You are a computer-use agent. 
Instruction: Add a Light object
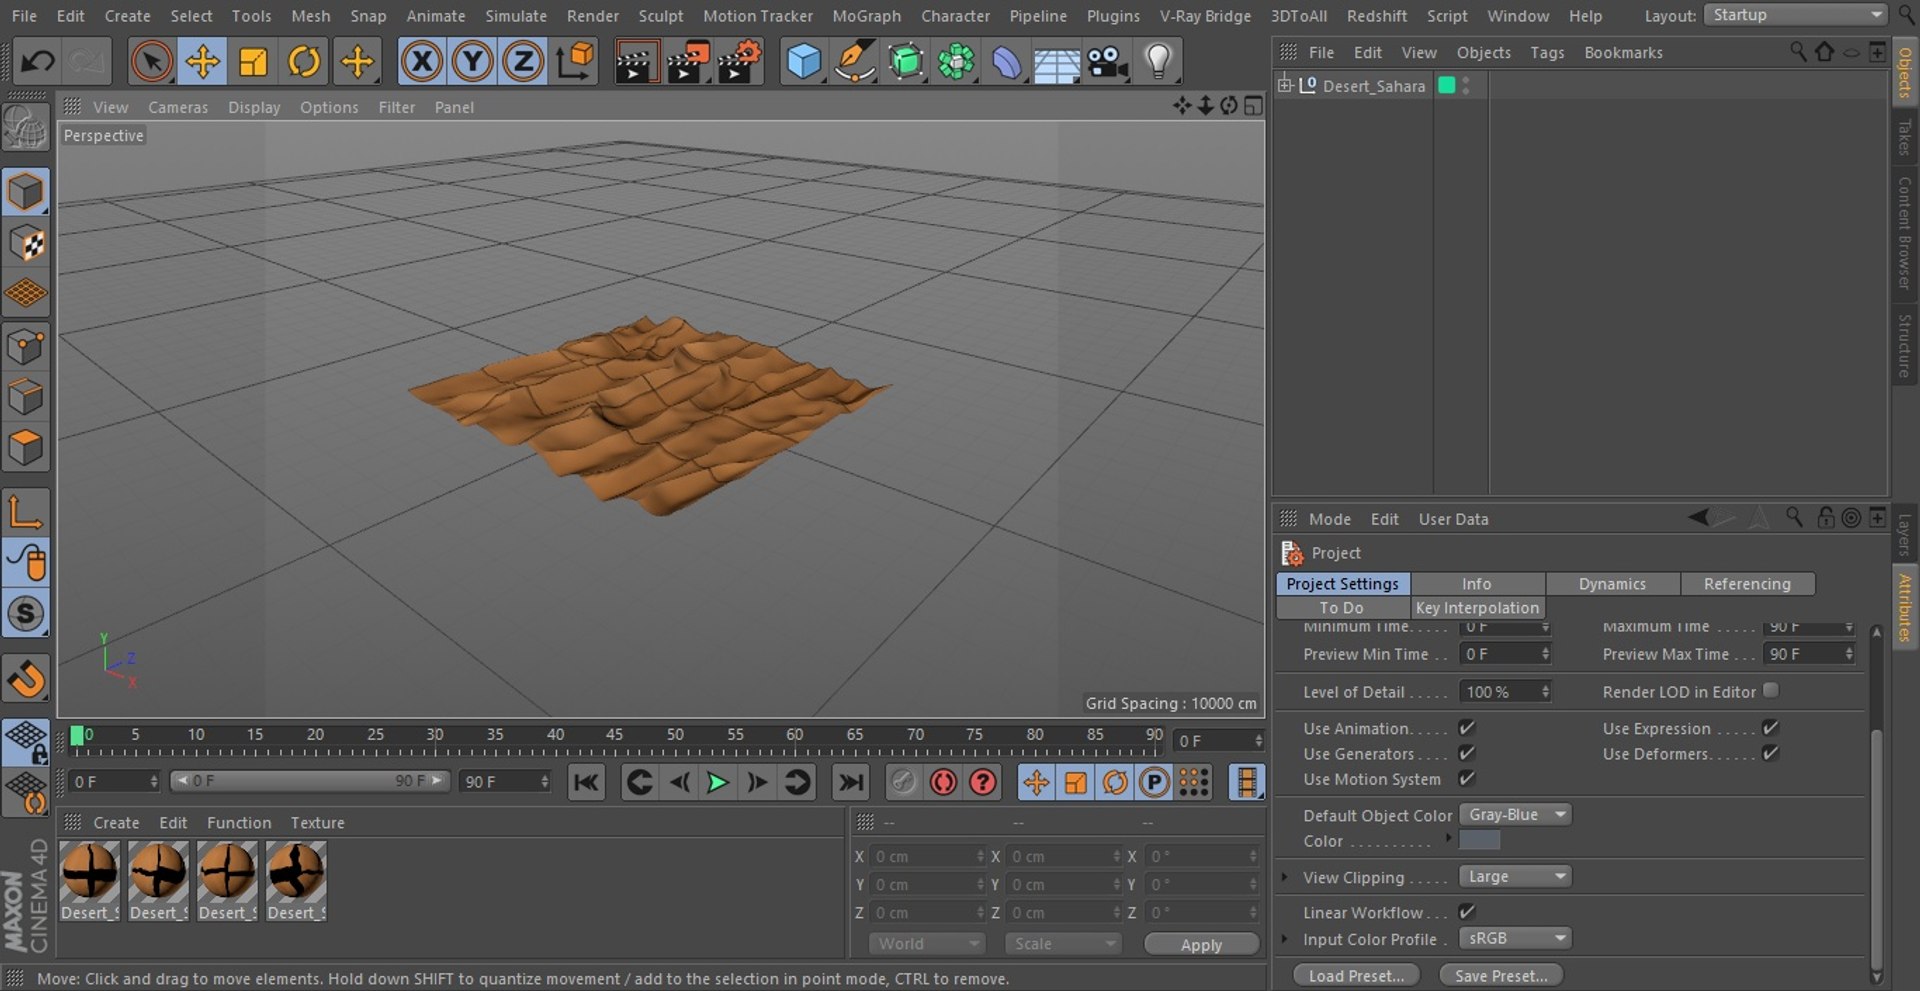coord(1158,62)
